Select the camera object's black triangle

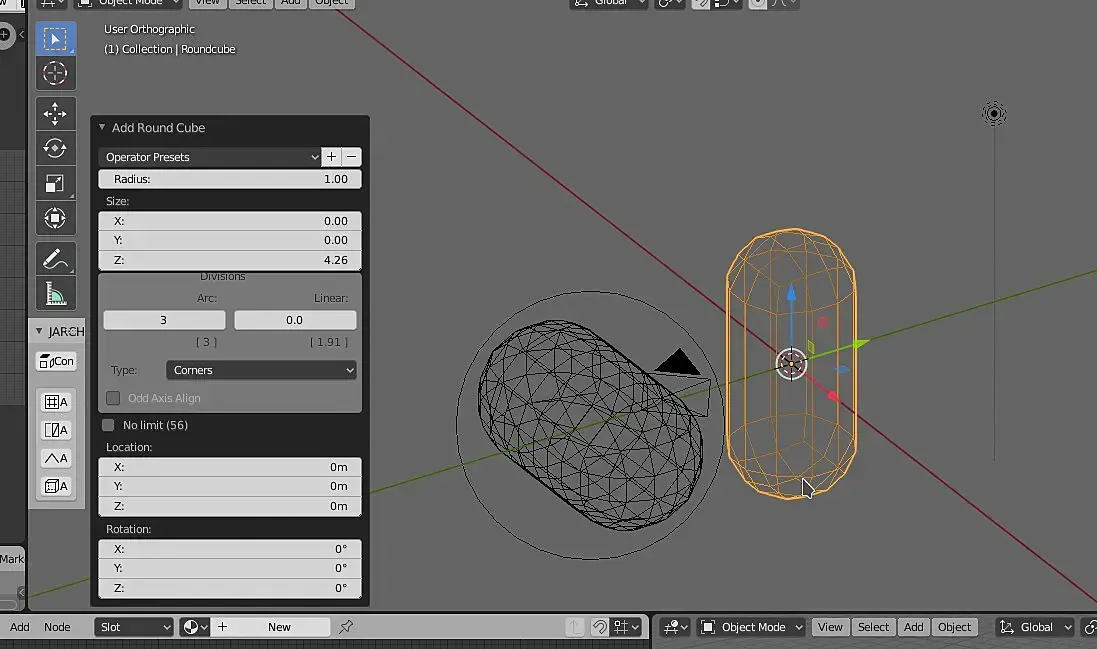(677, 362)
